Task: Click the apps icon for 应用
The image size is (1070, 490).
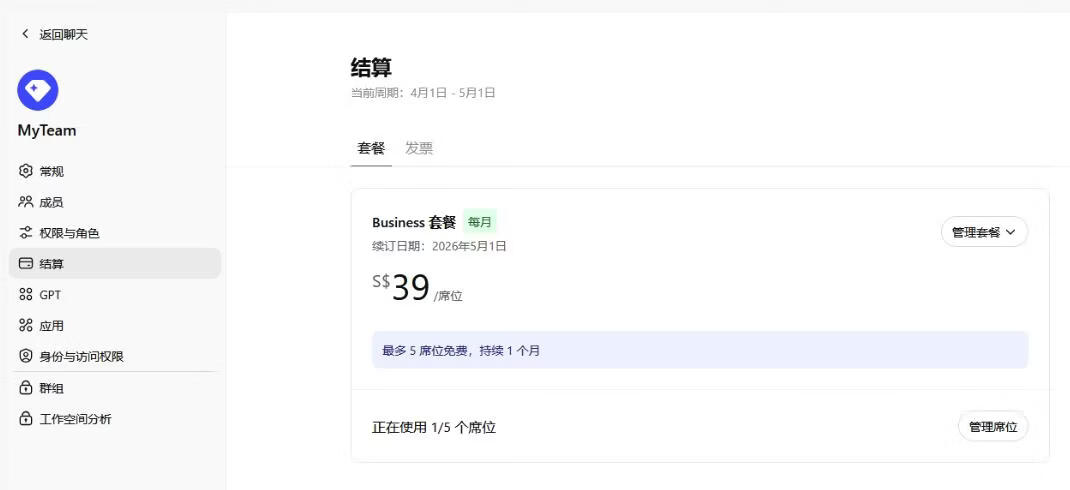Action: (26, 326)
